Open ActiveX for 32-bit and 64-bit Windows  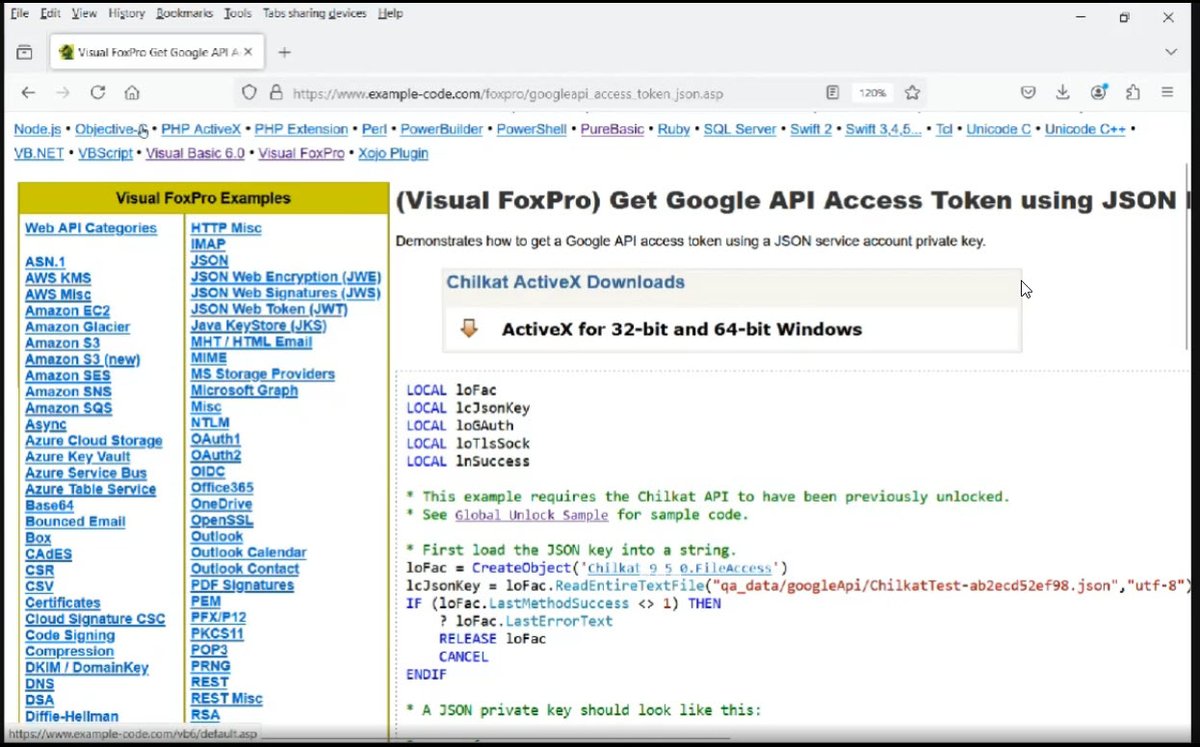click(682, 329)
